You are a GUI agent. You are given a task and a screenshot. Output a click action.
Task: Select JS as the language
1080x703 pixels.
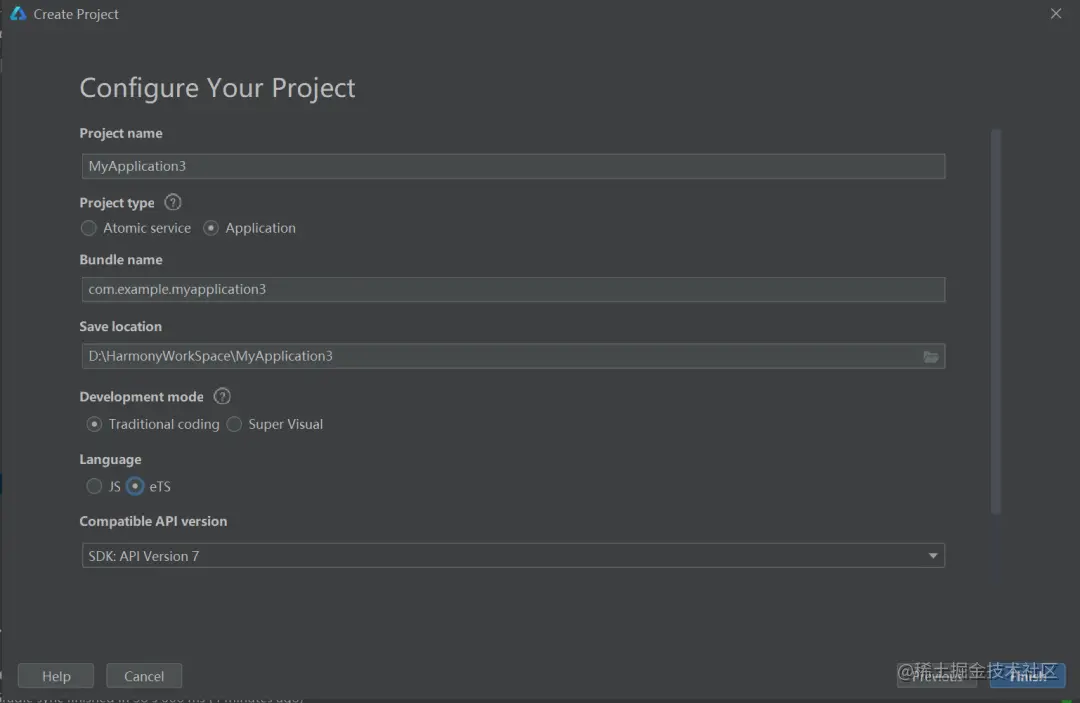click(x=94, y=486)
